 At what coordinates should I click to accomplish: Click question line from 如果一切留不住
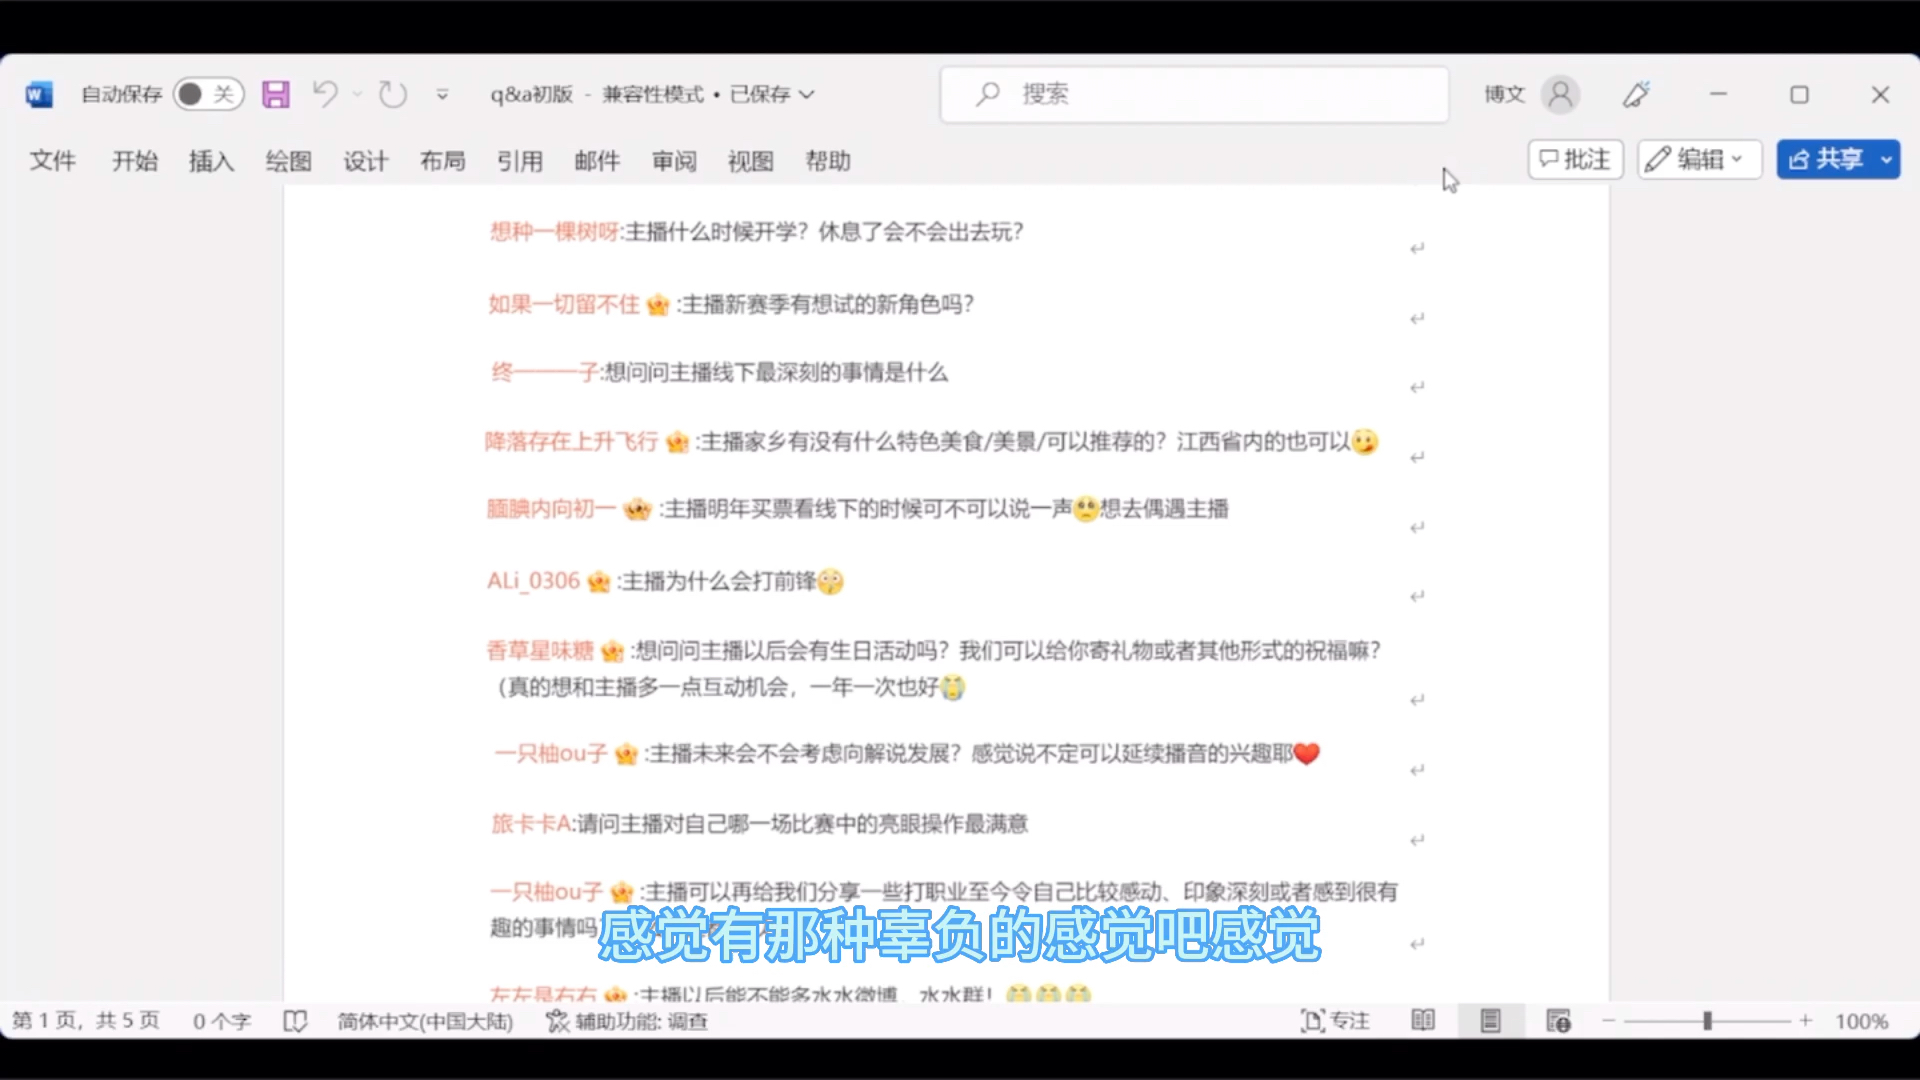pos(731,304)
